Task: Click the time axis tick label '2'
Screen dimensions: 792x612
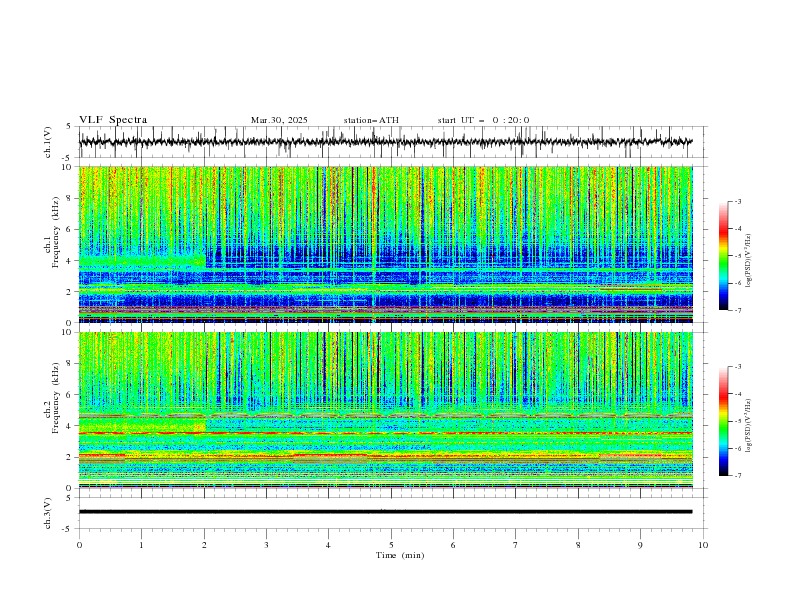Action: tap(204, 545)
